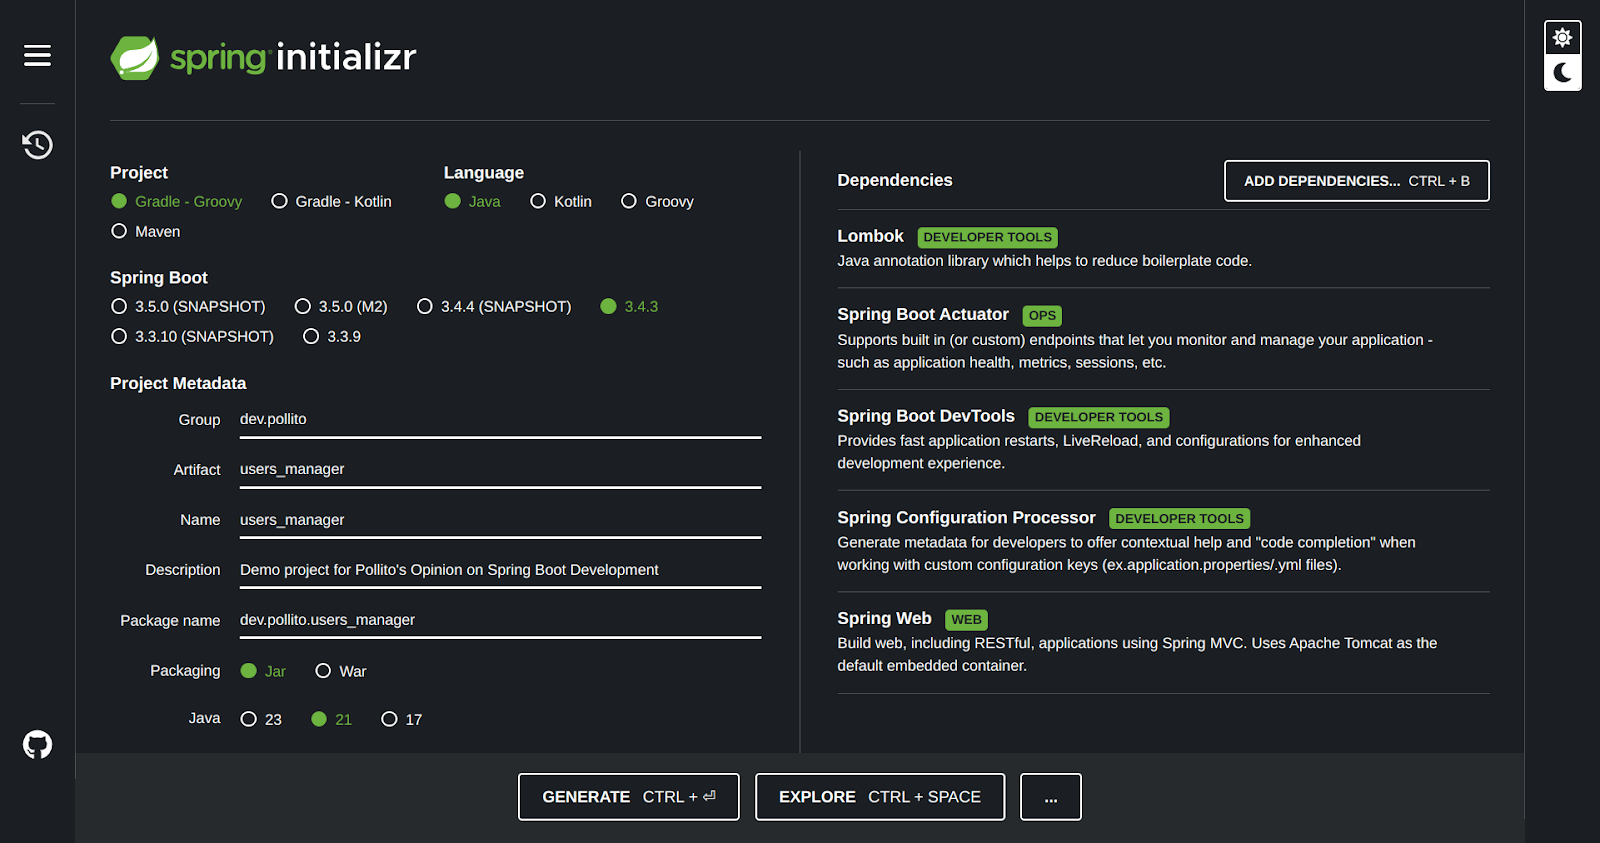1600x843 pixels.
Task: Select Spring Boot 3.5.0 (M2)
Action: coord(341,306)
